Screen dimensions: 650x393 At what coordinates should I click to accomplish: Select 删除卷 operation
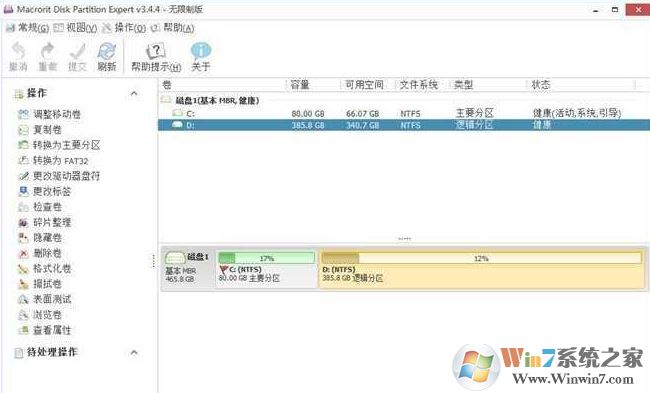coord(40,253)
